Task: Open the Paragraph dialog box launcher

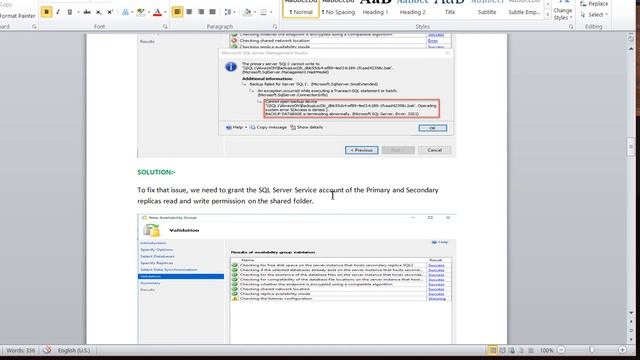Action: point(275,27)
